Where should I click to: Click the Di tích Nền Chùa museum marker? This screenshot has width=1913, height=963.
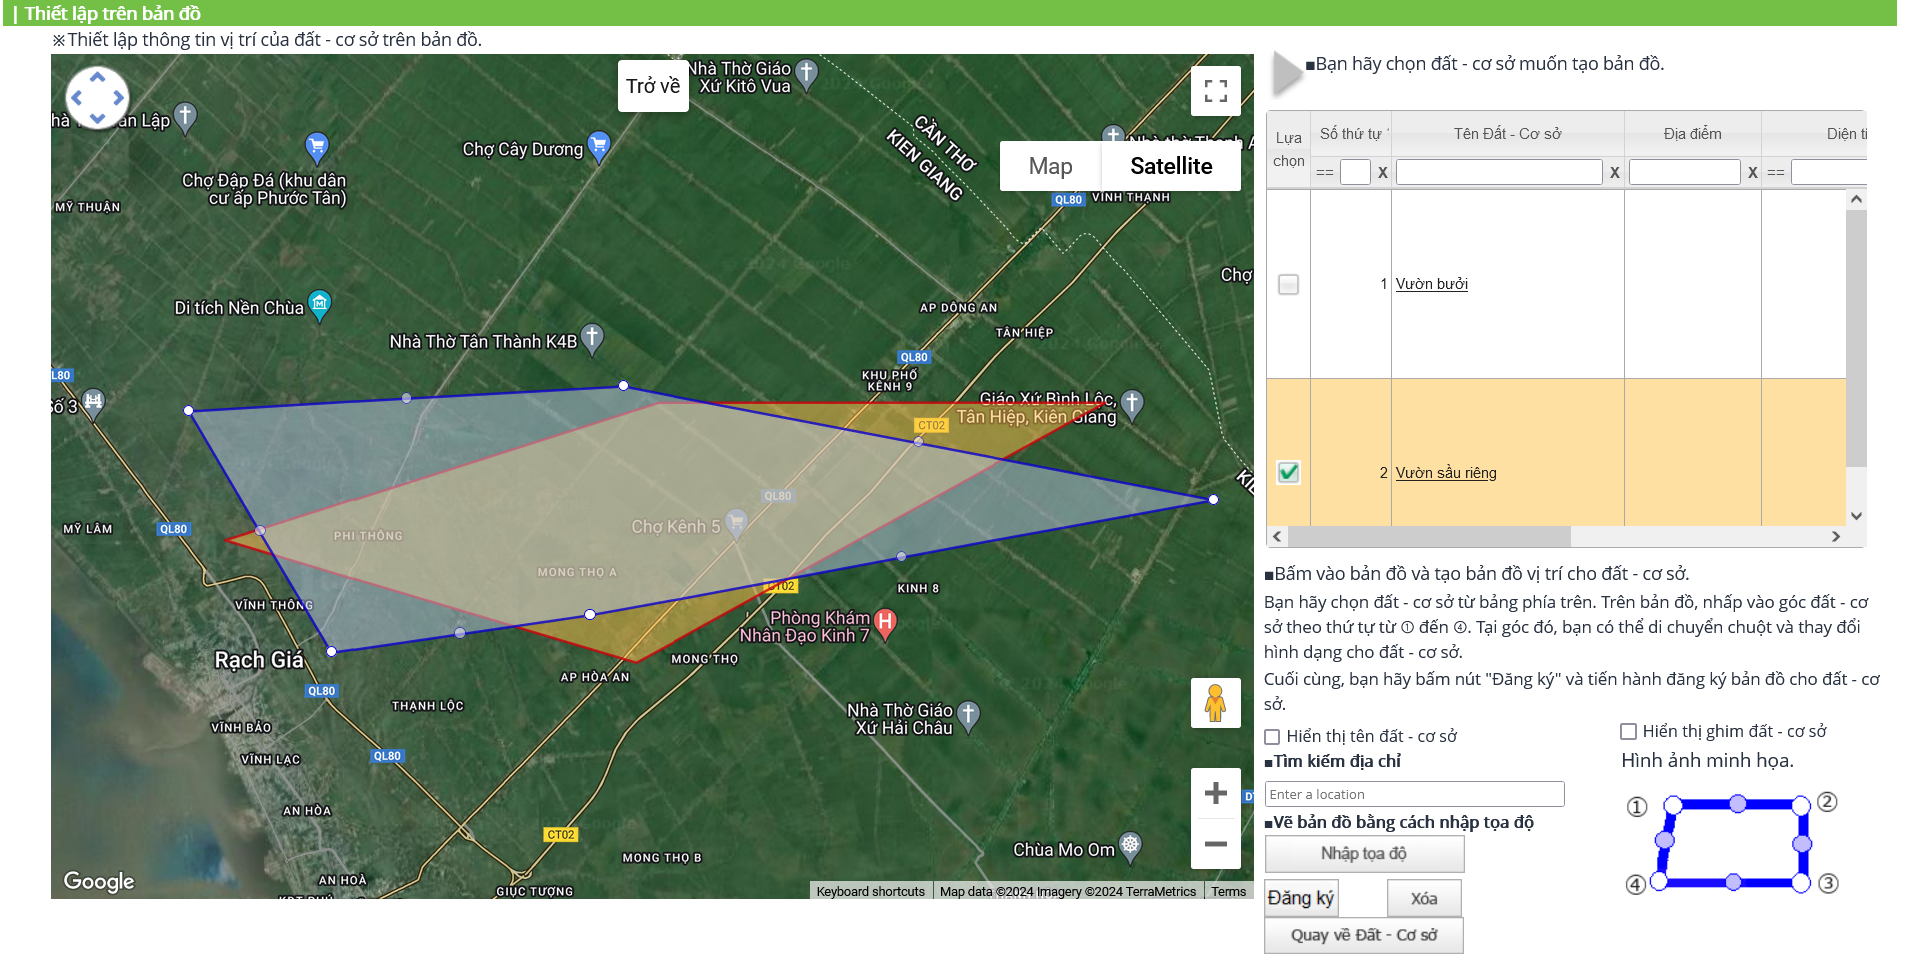point(320,304)
